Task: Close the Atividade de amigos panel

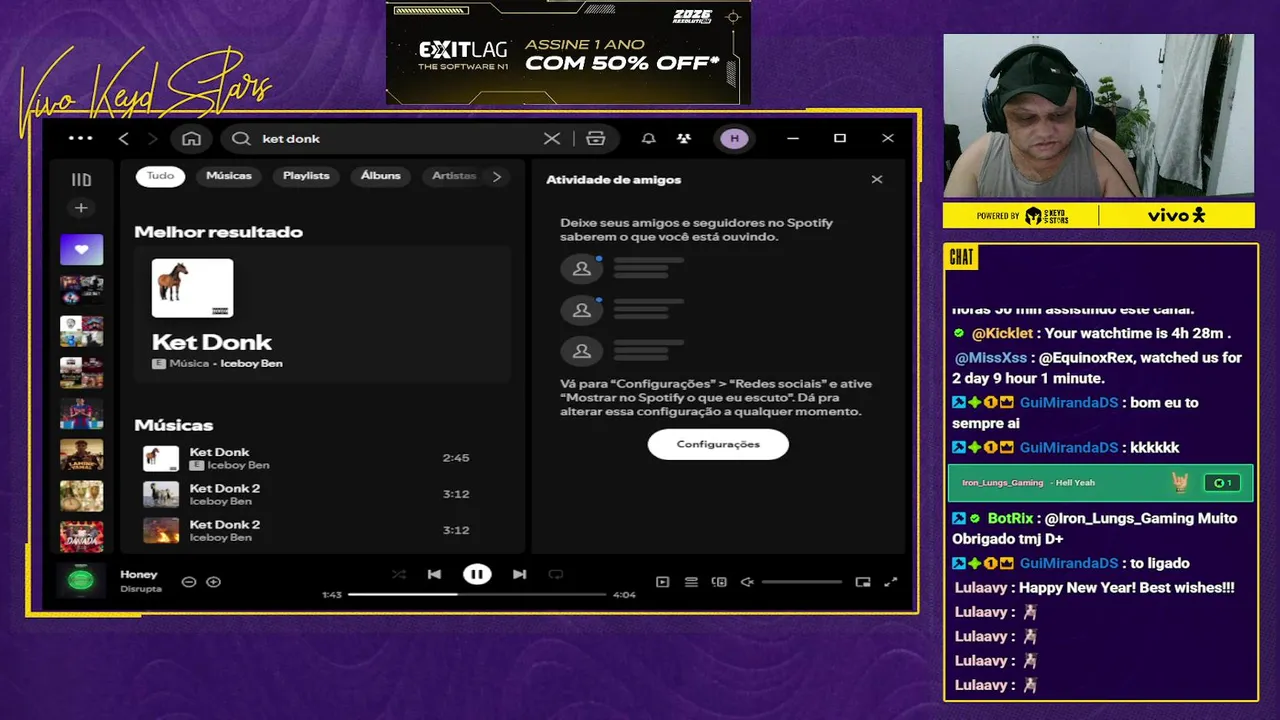Action: [877, 180]
